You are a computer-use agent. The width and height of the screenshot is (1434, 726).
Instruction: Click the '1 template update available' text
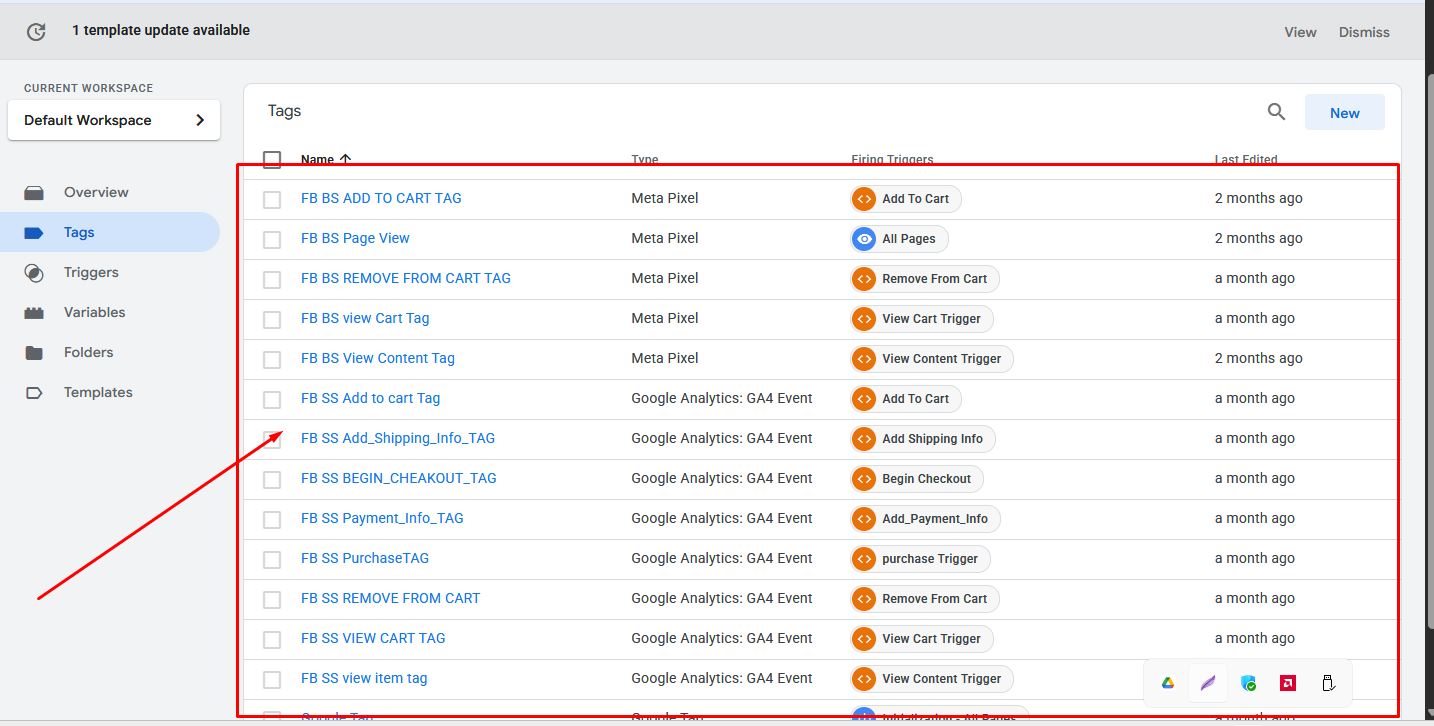pyautogui.click(x=161, y=30)
